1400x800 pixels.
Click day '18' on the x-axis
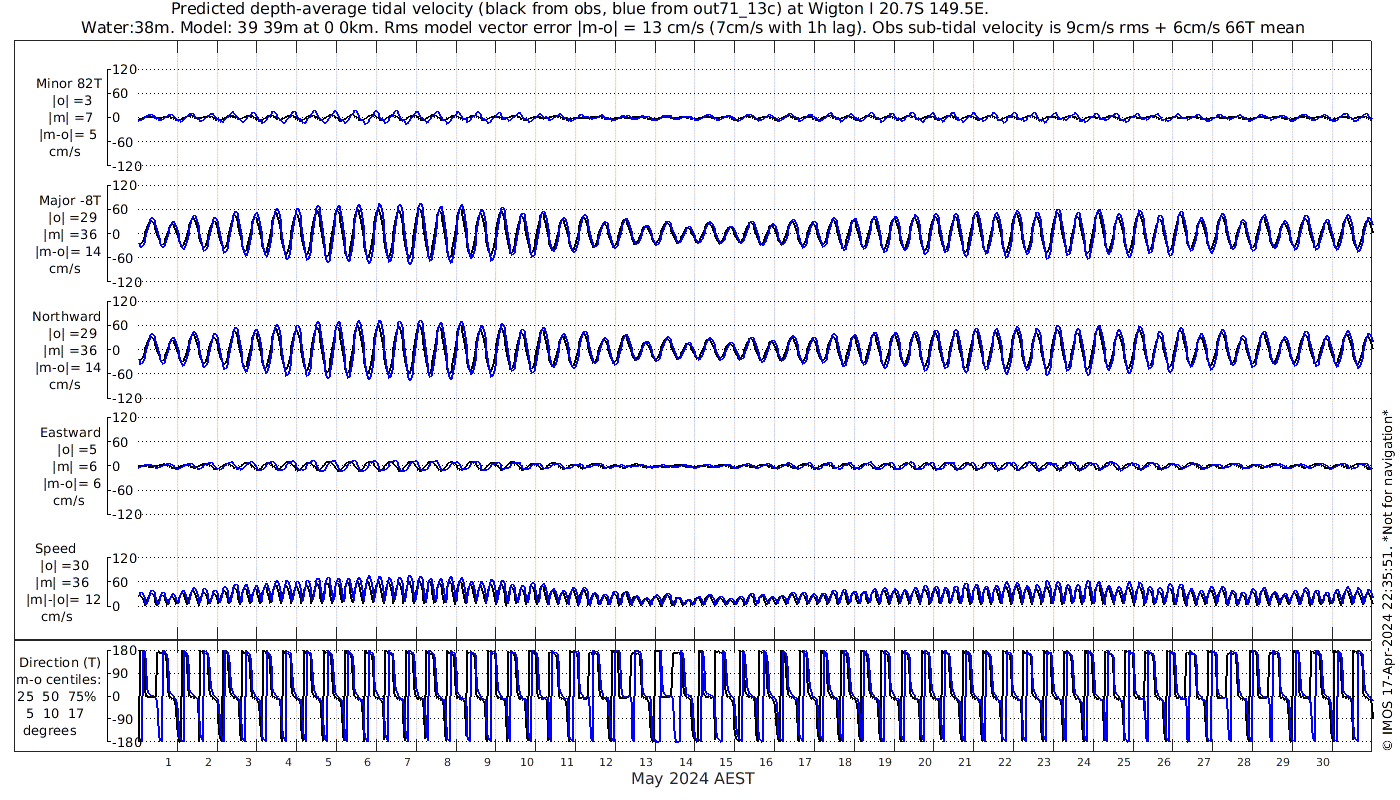point(845,762)
